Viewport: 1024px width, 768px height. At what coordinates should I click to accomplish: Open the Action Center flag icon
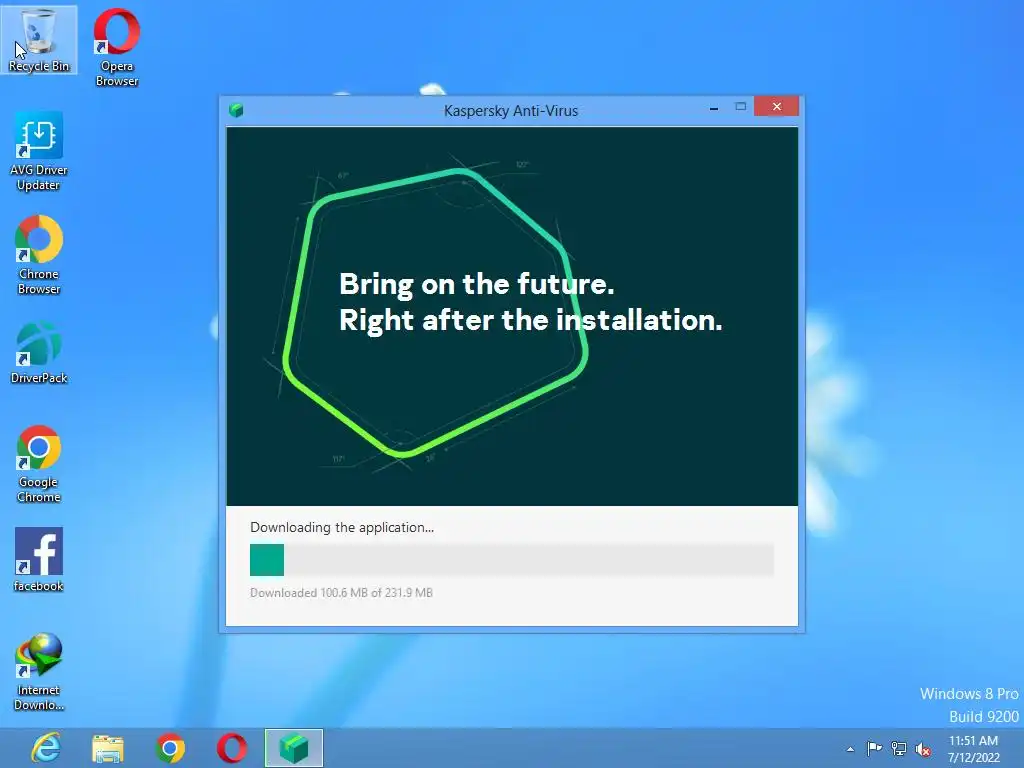point(874,748)
